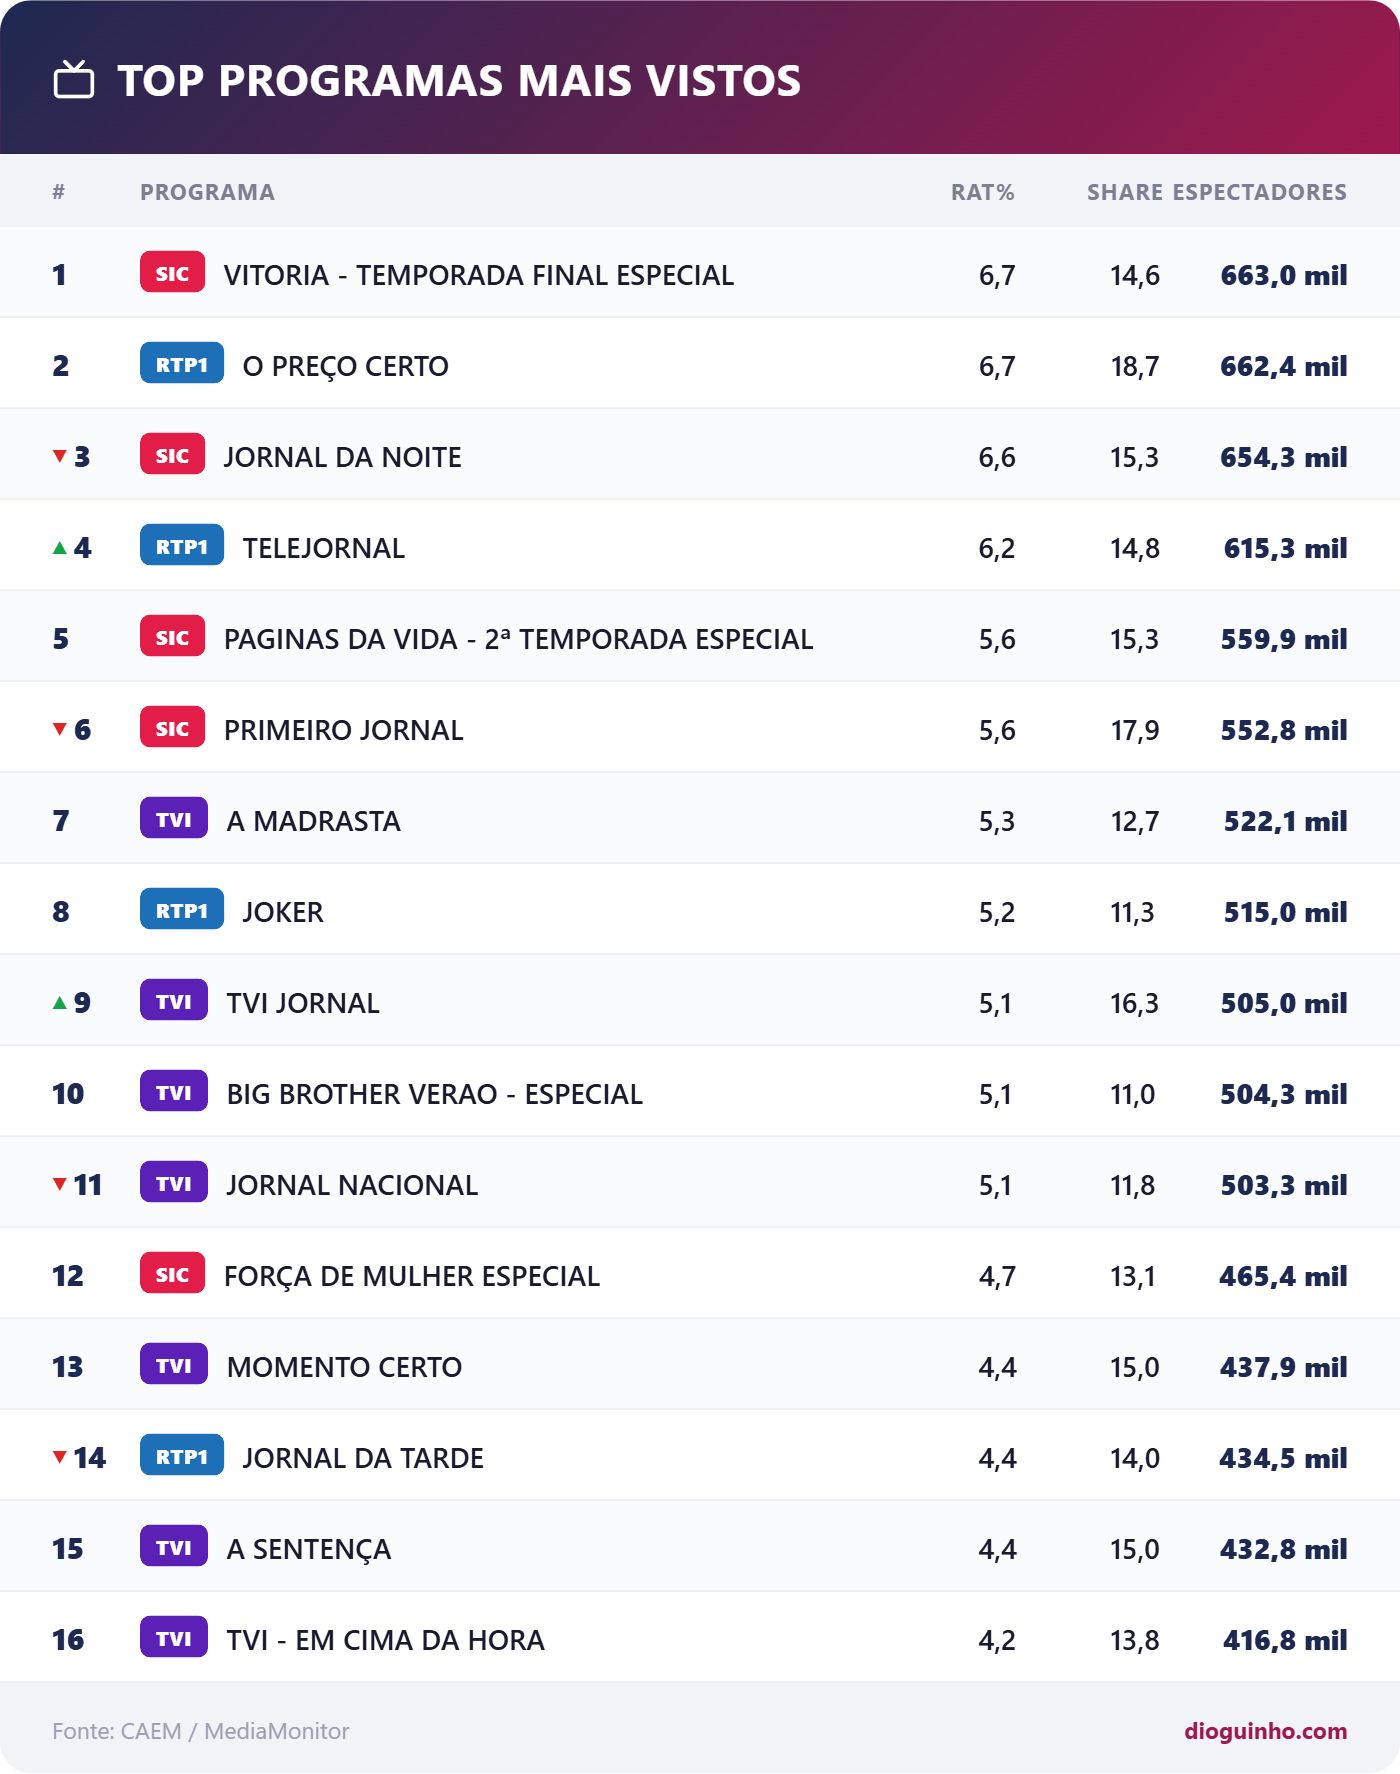This screenshot has width=1400, height=1774.
Task: Click the green up arrow beside TELEJORNAL
Action: click(x=60, y=548)
